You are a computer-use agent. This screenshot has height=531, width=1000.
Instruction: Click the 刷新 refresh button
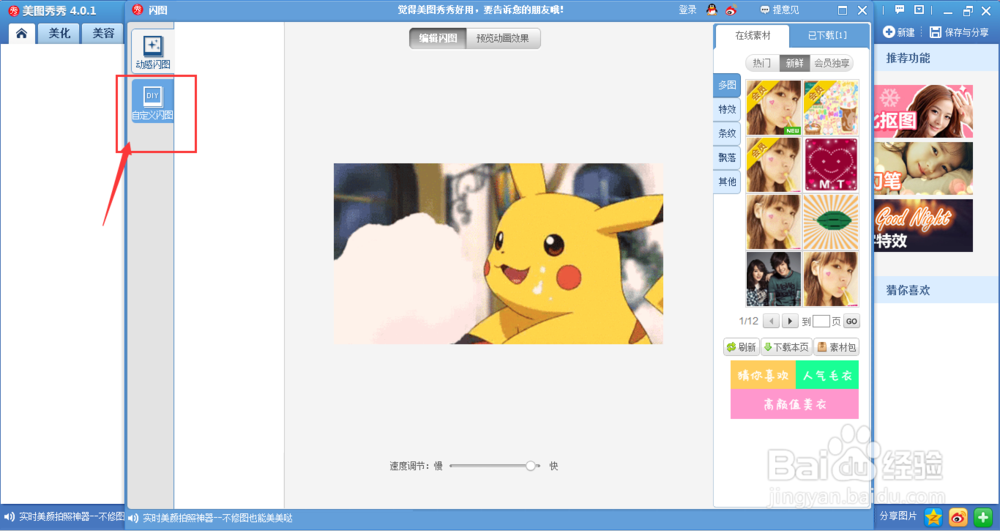[x=741, y=347]
